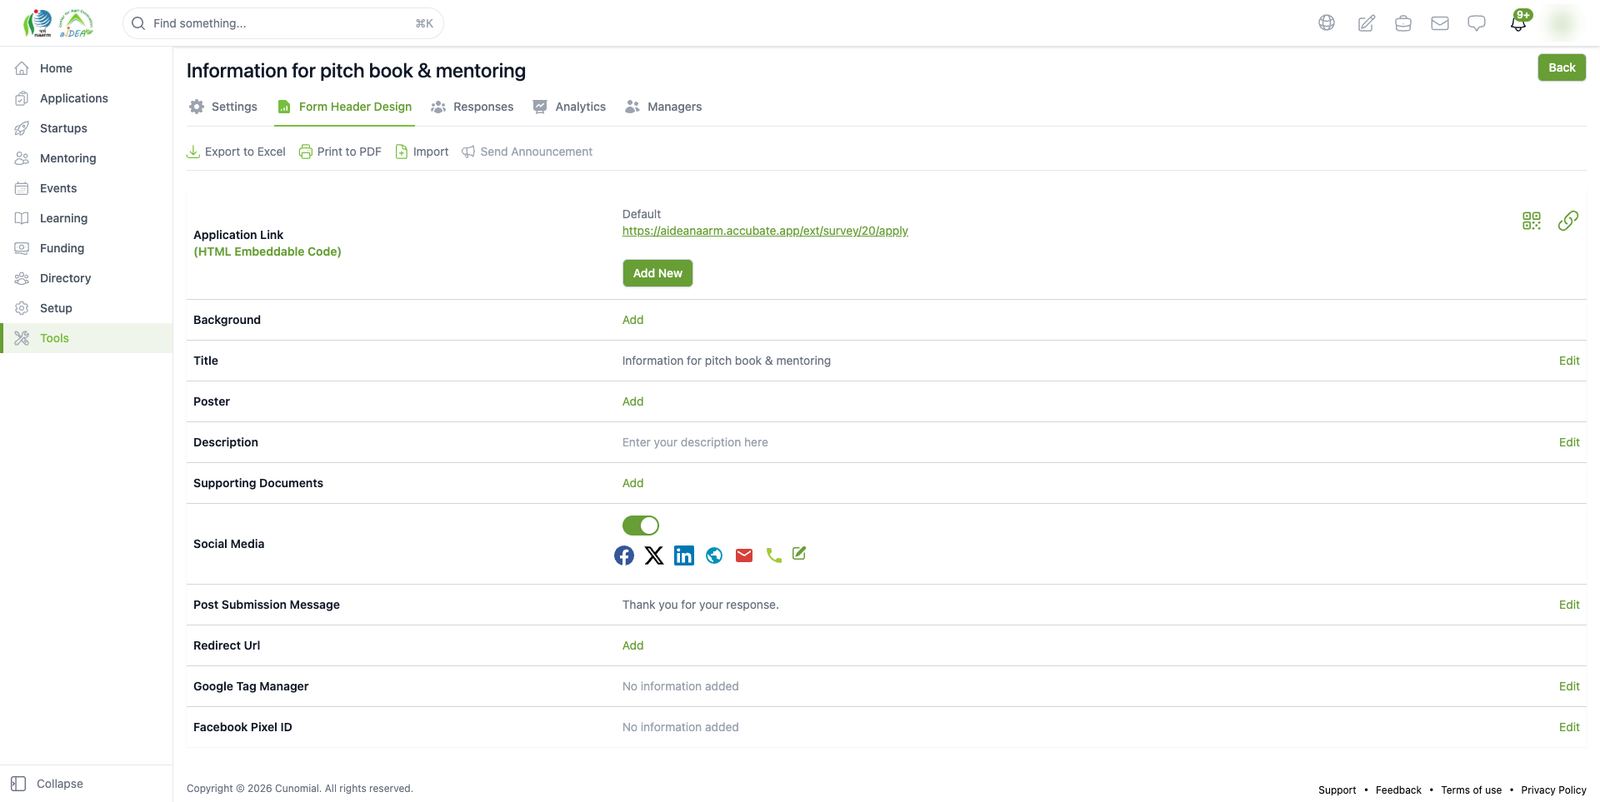
Task: Open the chat bubble icon in header
Action: pyautogui.click(x=1477, y=23)
